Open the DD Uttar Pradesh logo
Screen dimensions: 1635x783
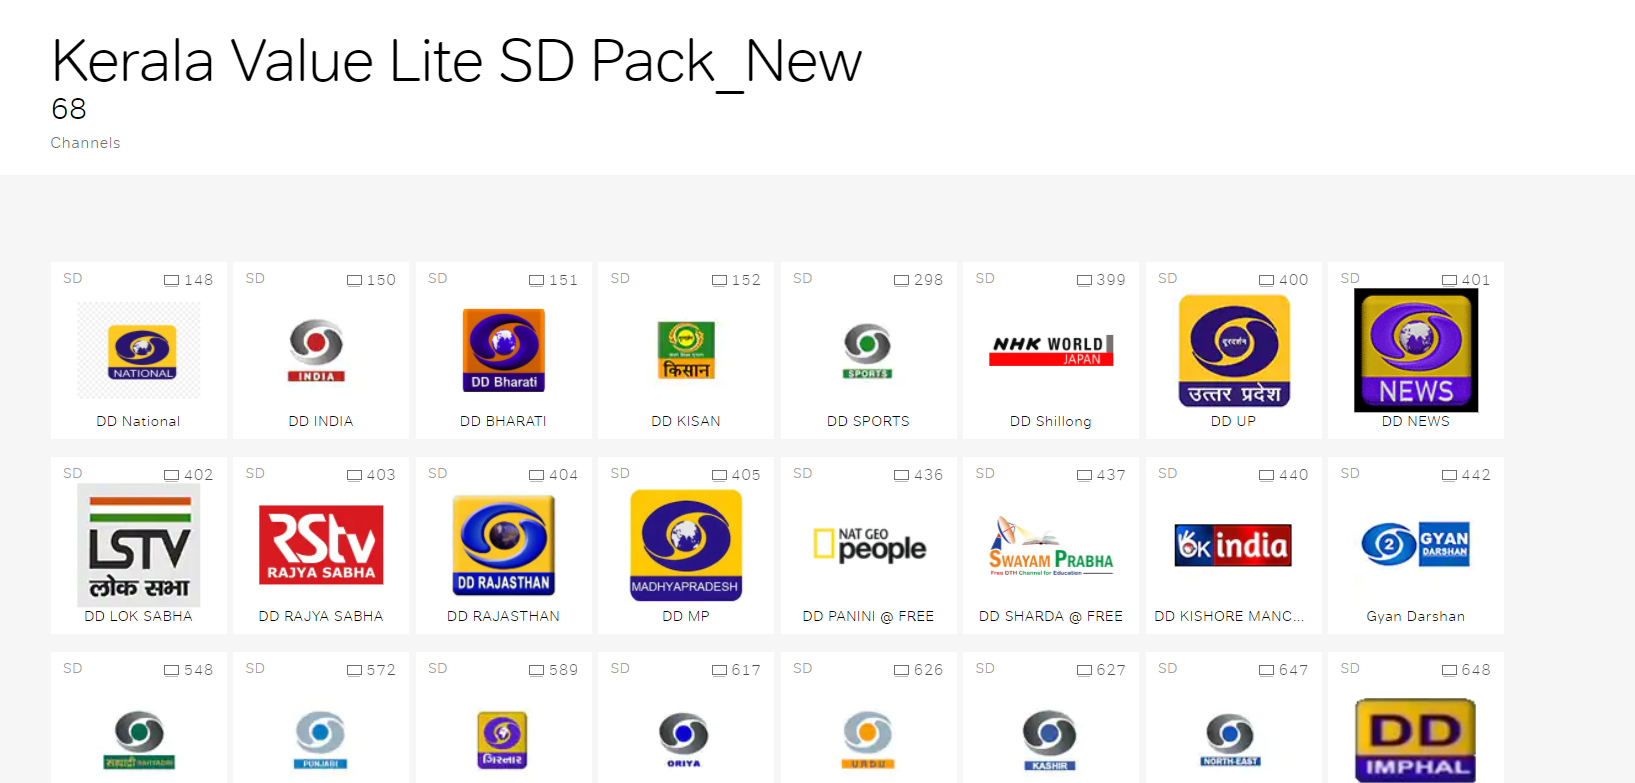coord(1234,351)
